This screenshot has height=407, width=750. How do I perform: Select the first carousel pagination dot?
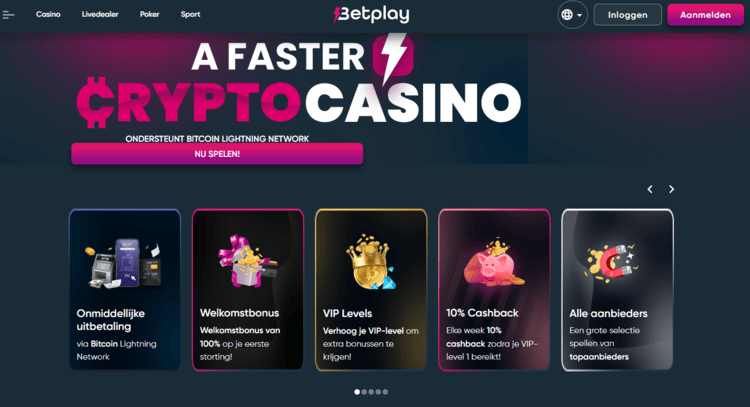(357, 392)
